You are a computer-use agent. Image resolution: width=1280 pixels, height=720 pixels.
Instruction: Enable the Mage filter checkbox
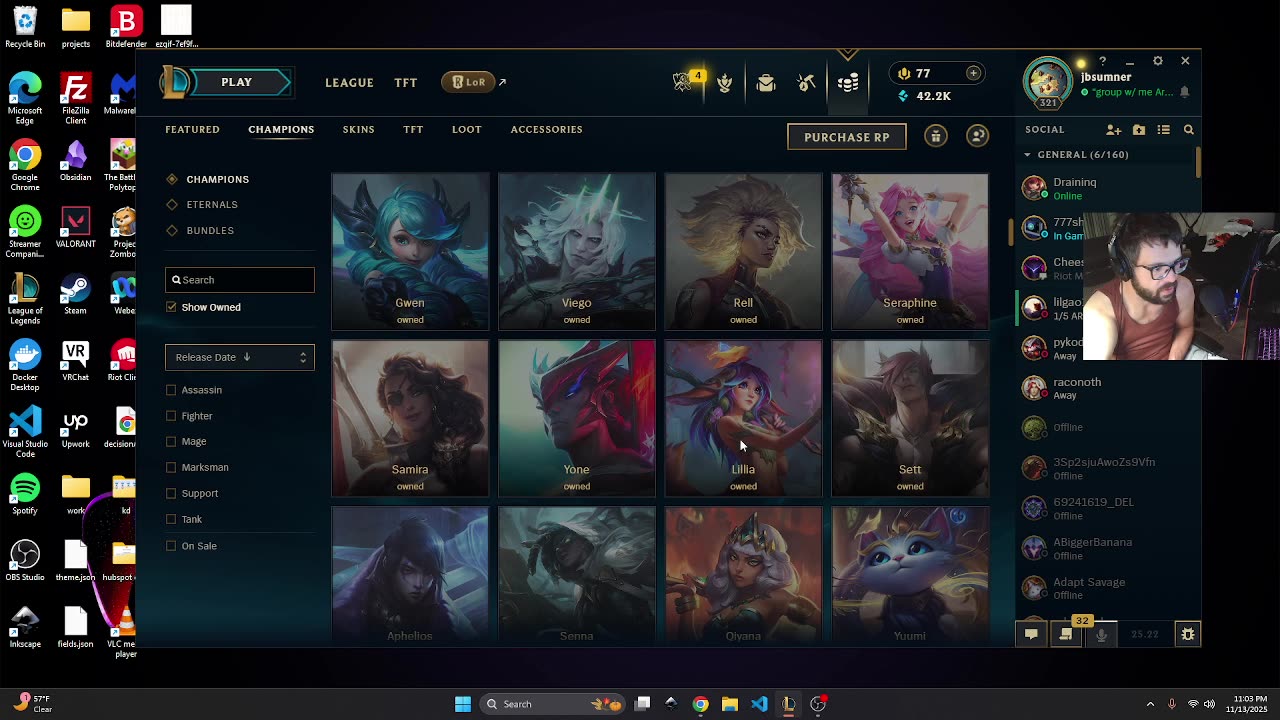click(171, 441)
